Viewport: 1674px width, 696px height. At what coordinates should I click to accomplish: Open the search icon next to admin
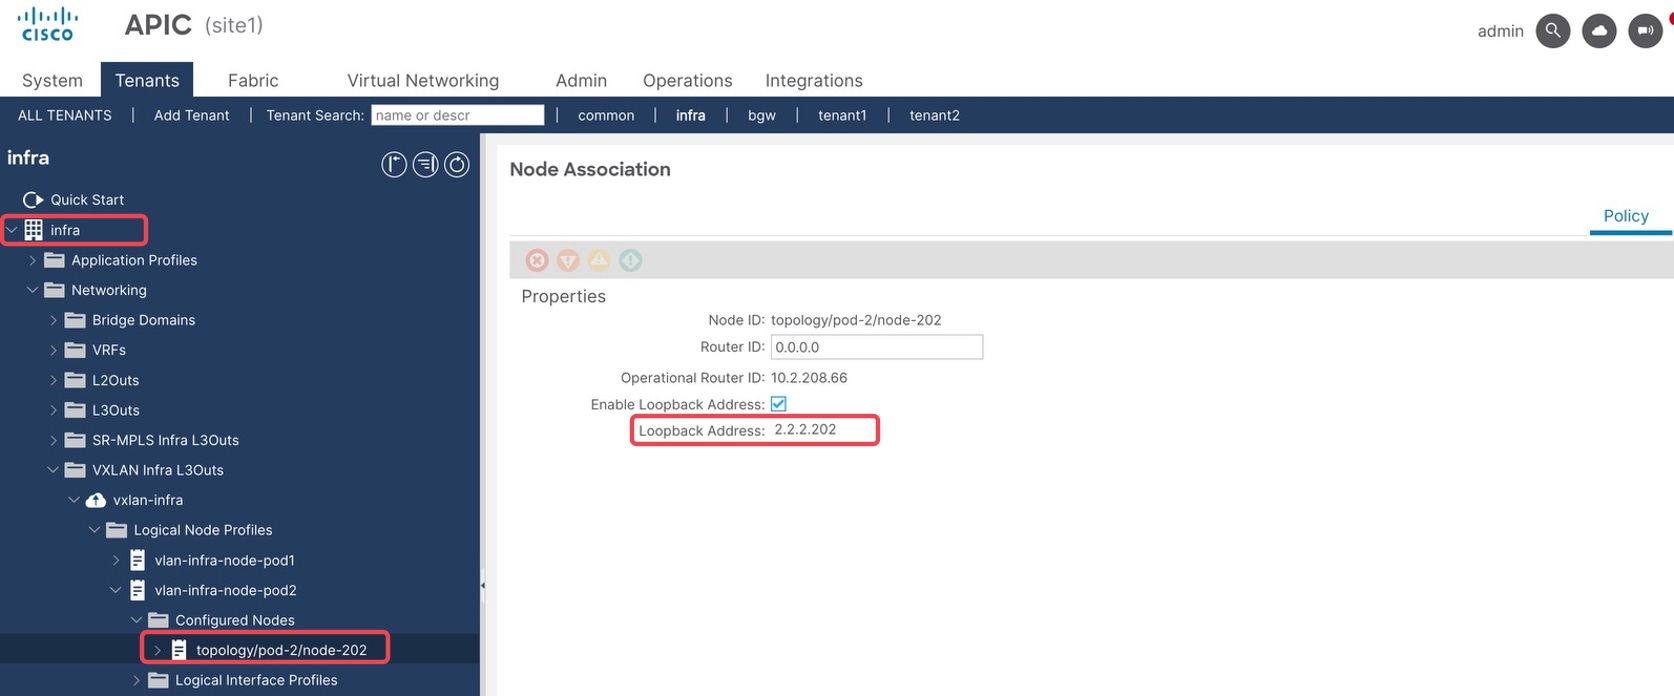pyautogui.click(x=1553, y=31)
